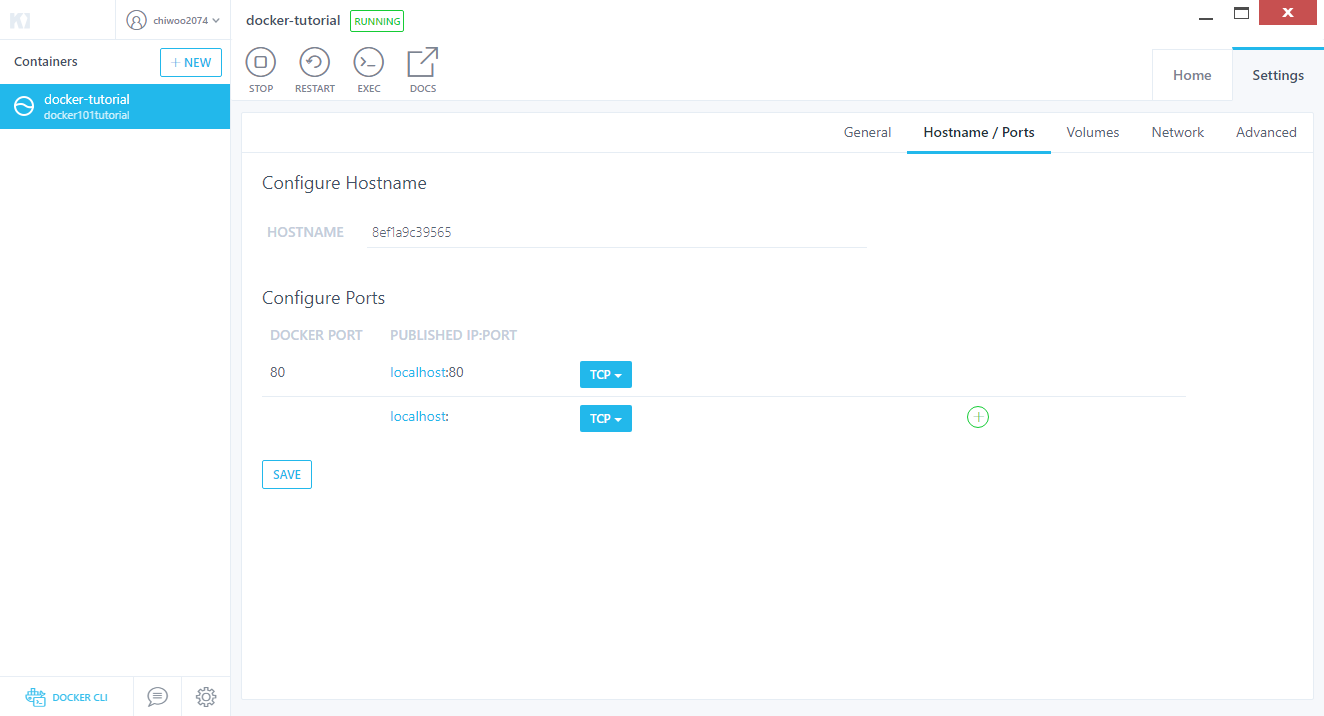1324x716 pixels.
Task: Stop the docker-tutorial container
Action: [261, 63]
